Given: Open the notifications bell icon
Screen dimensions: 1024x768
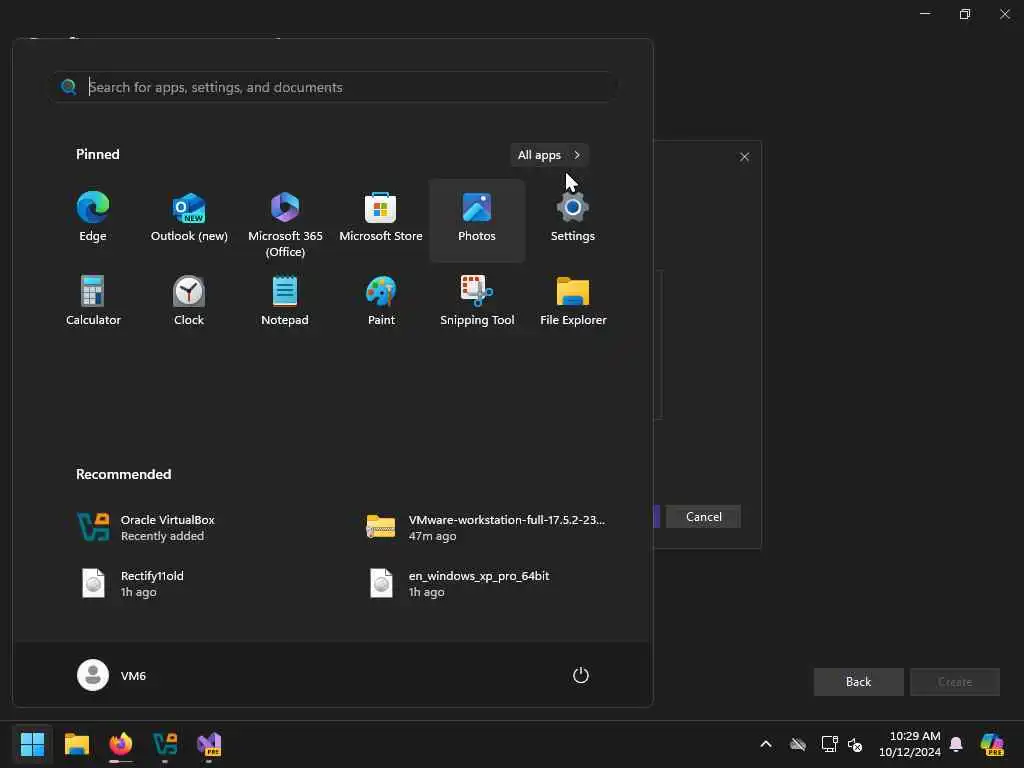Looking at the screenshot, I should (x=956, y=744).
